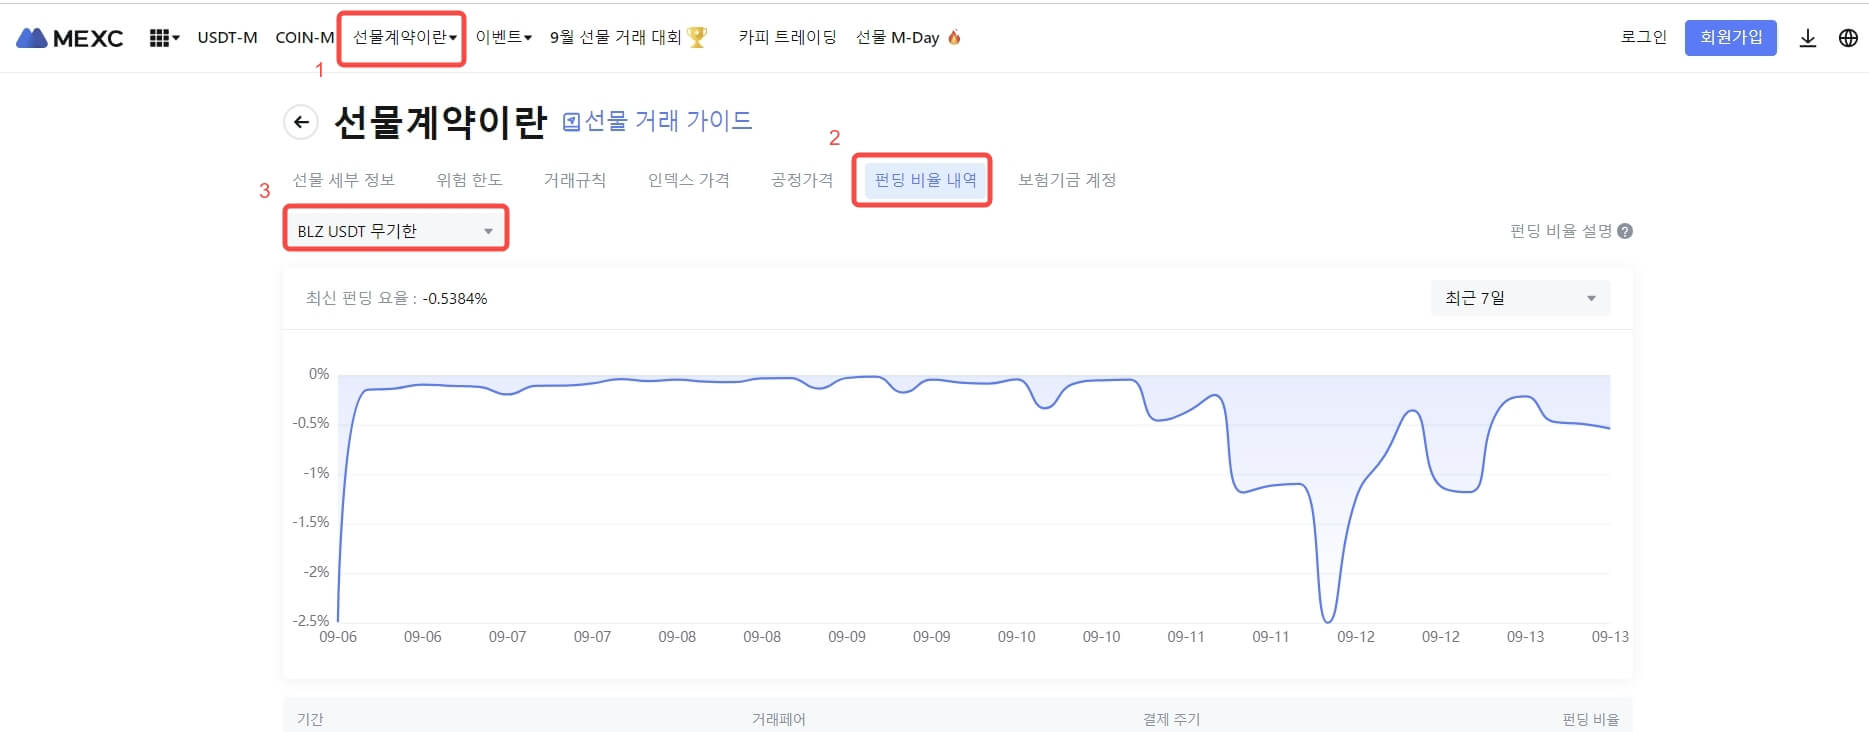Open the 이벤트 dropdown menu
This screenshot has height=732, width=1869.
[503, 38]
